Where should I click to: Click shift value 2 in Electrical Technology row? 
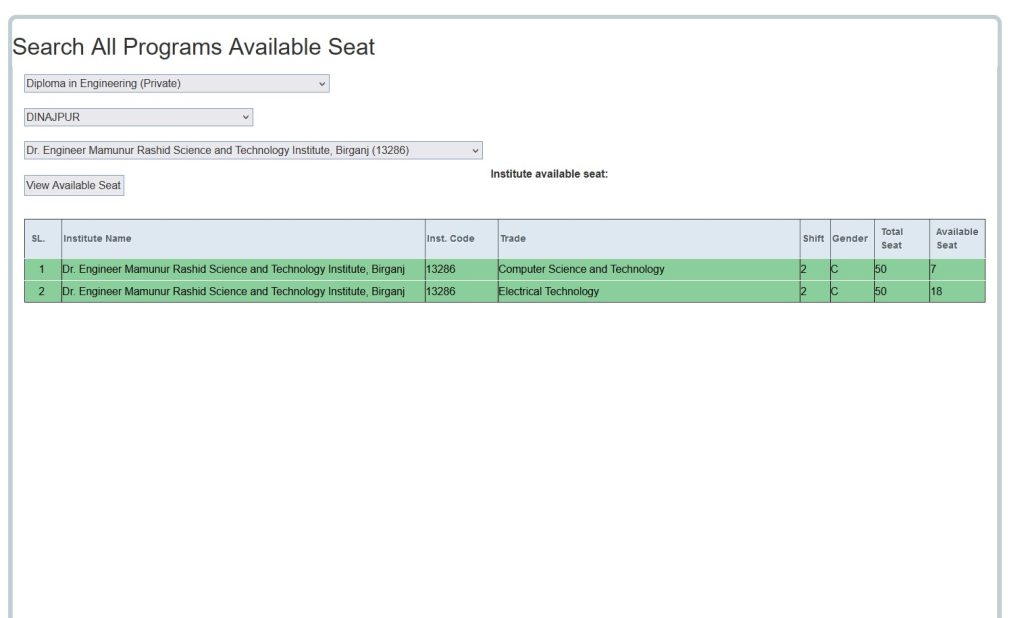[804, 291]
